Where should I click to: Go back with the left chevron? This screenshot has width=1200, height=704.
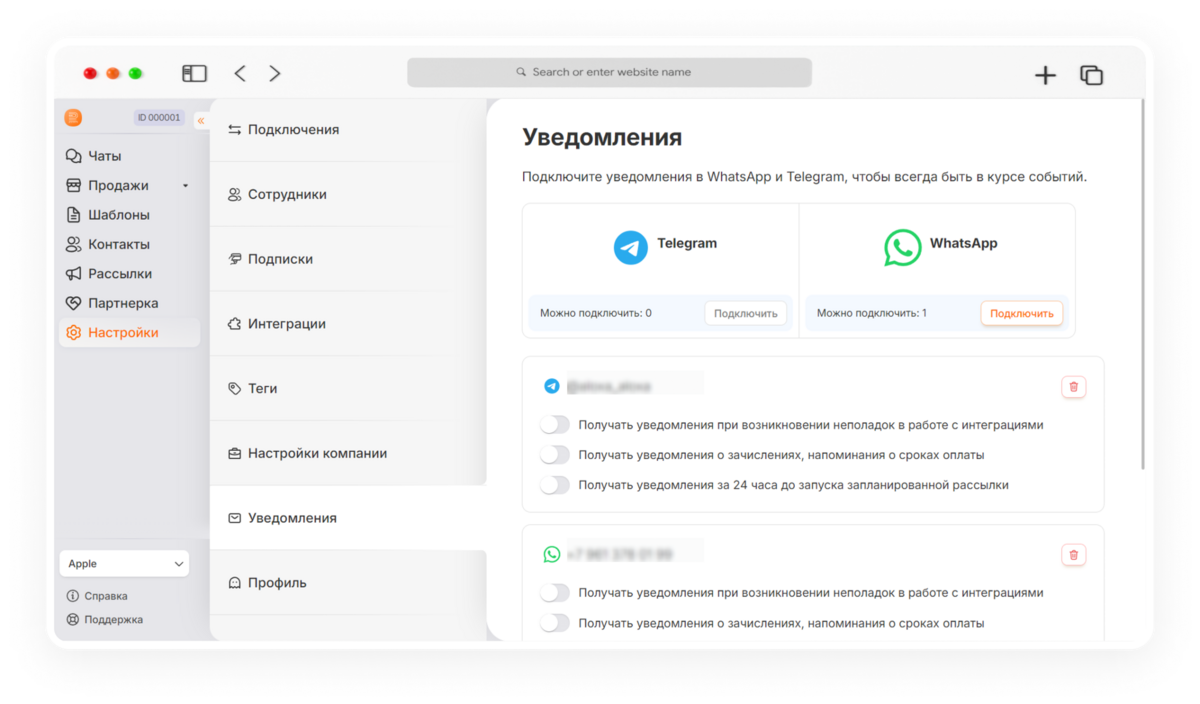[x=240, y=73]
